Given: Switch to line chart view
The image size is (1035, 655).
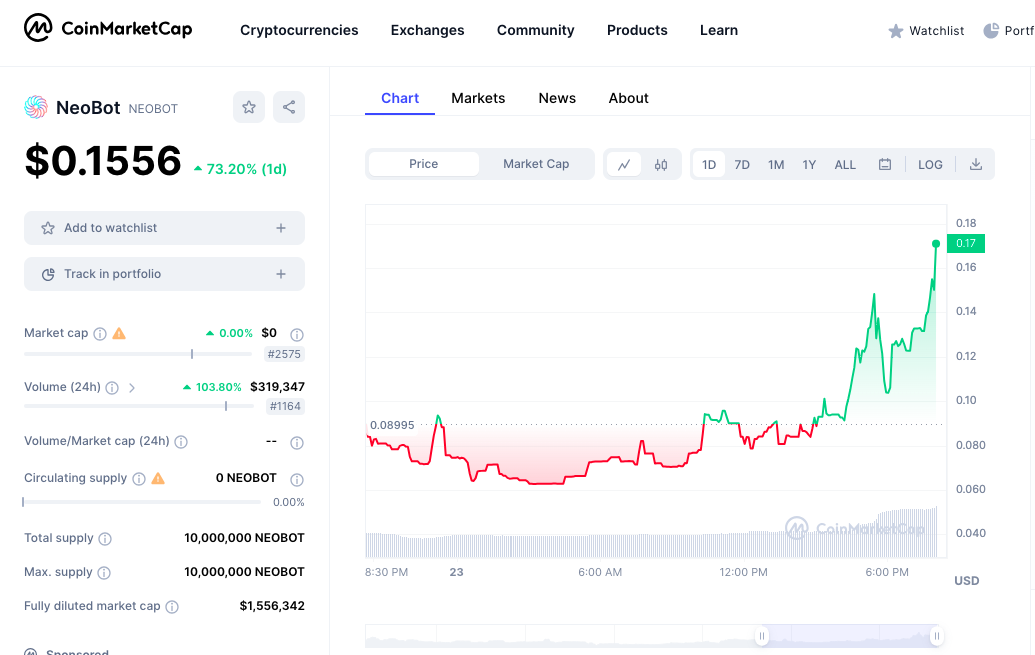Looking at the screenshot, I should click(x=624, y=164).
